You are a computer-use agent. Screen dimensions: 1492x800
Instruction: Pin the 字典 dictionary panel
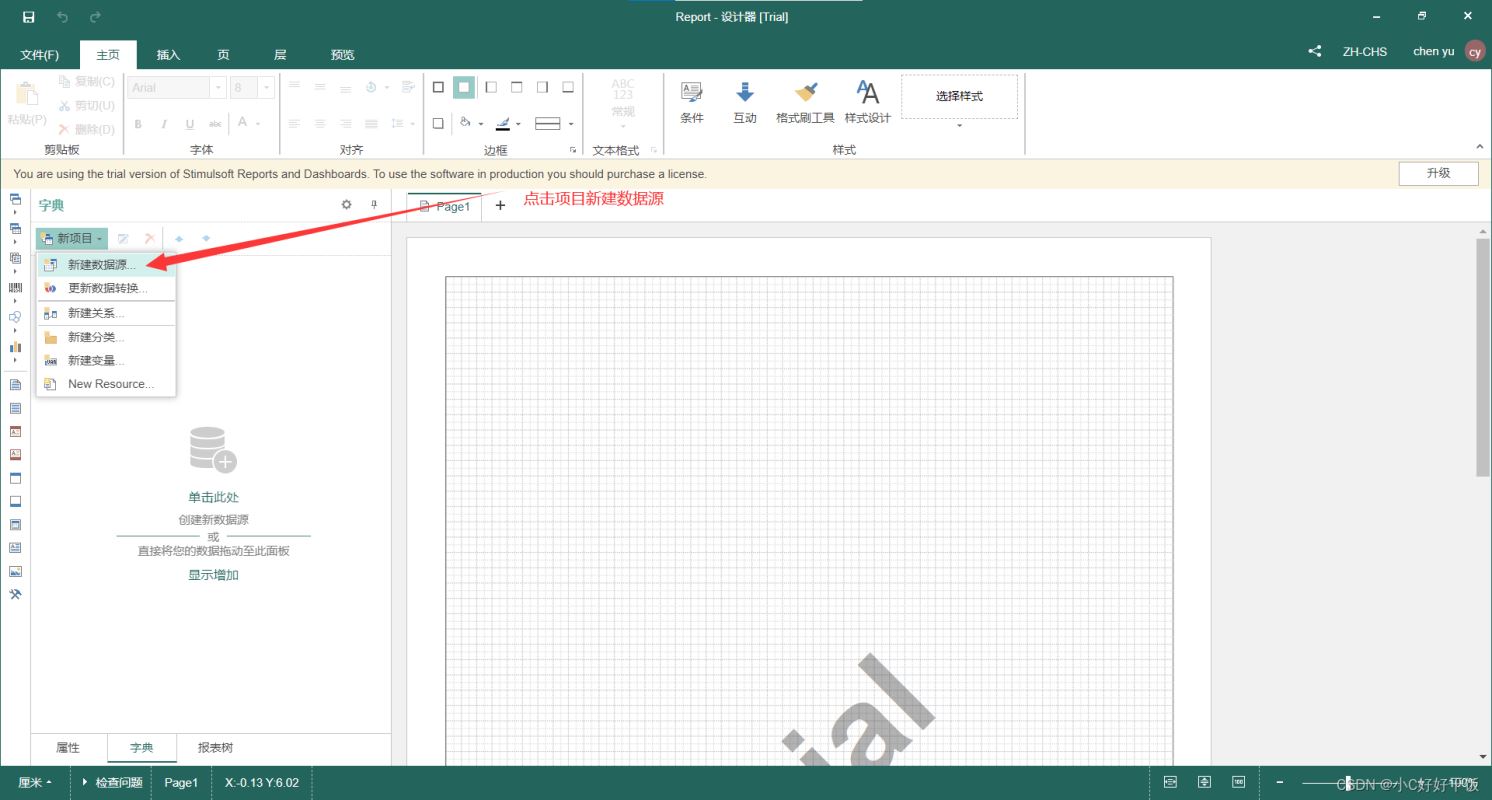click(x=375, y=204)
